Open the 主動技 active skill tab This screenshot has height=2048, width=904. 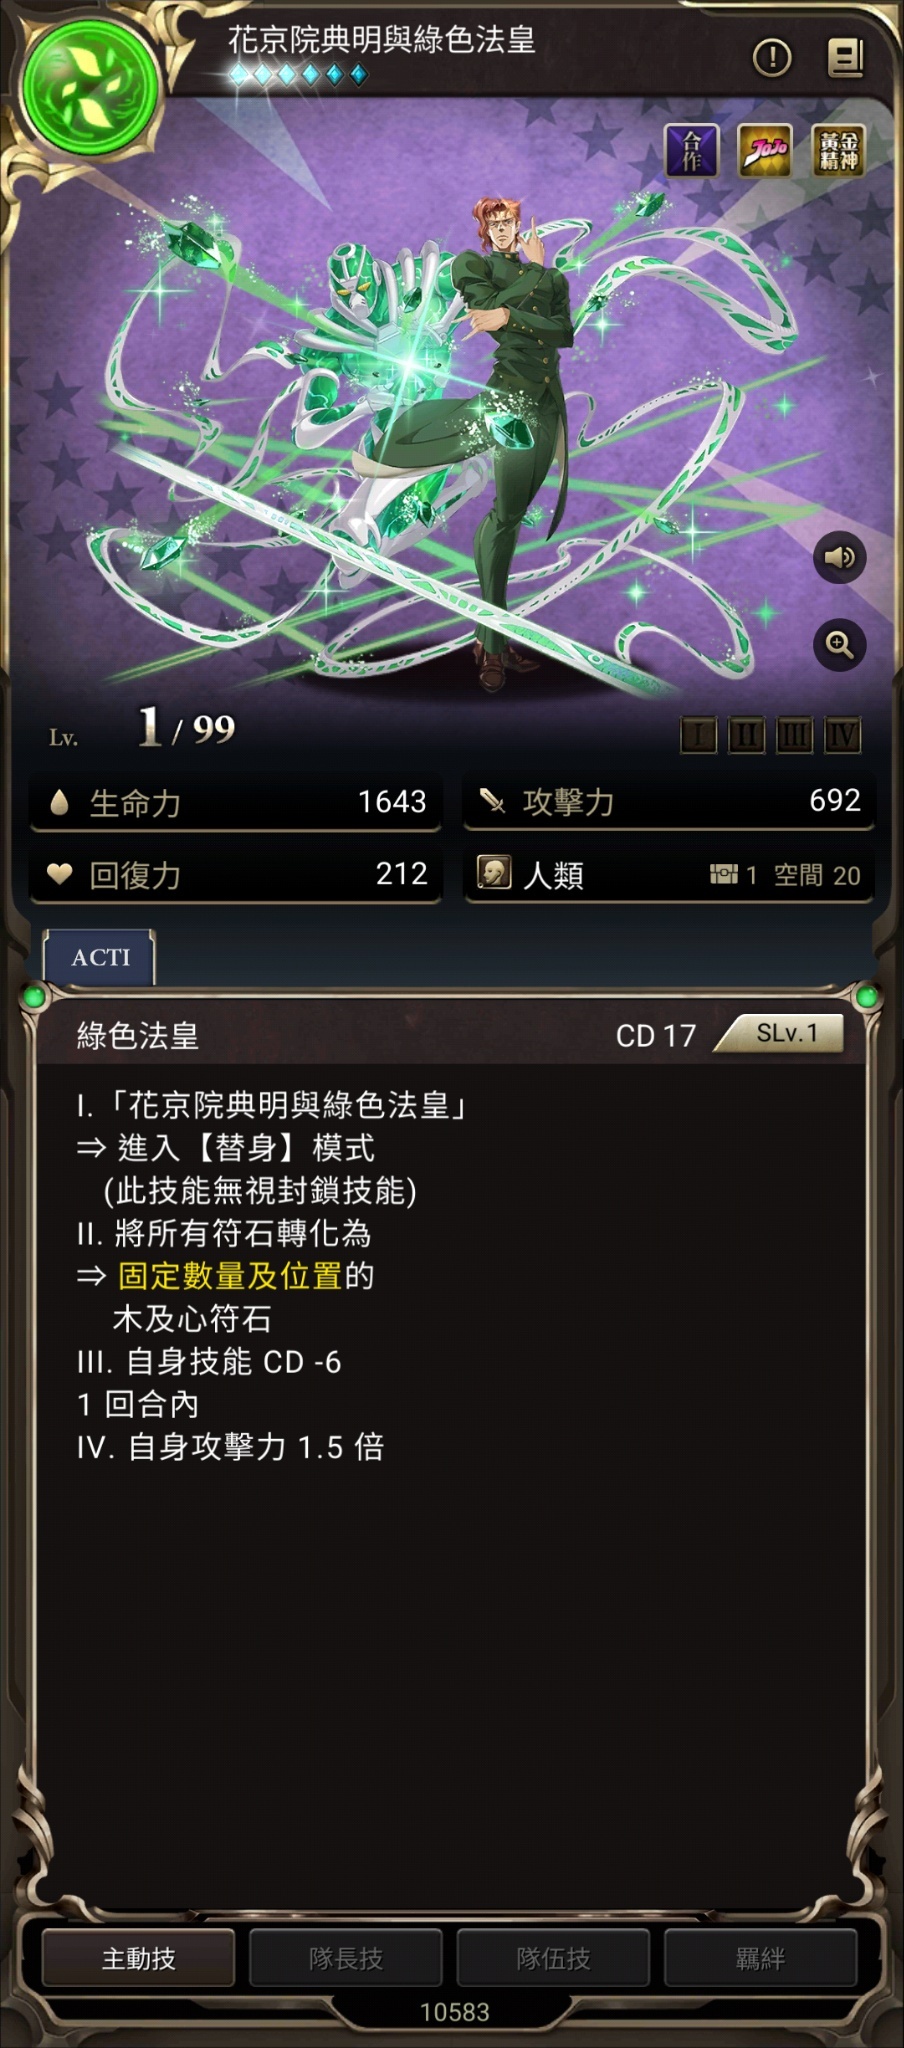(x=138, y=1958)
